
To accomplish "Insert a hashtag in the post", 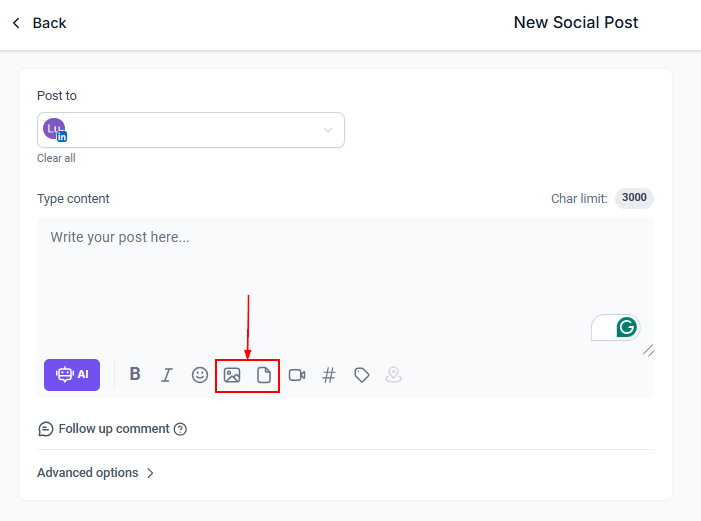I will click(x=329, y=375).
